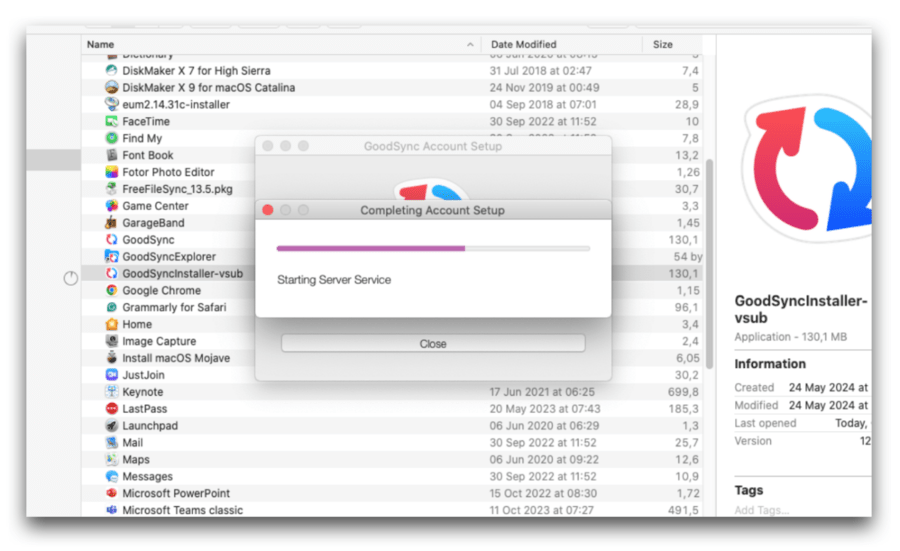The height and width of the screenshot is (551, 900).
Task: Sort the list by Size column
Action: (672, 44)
